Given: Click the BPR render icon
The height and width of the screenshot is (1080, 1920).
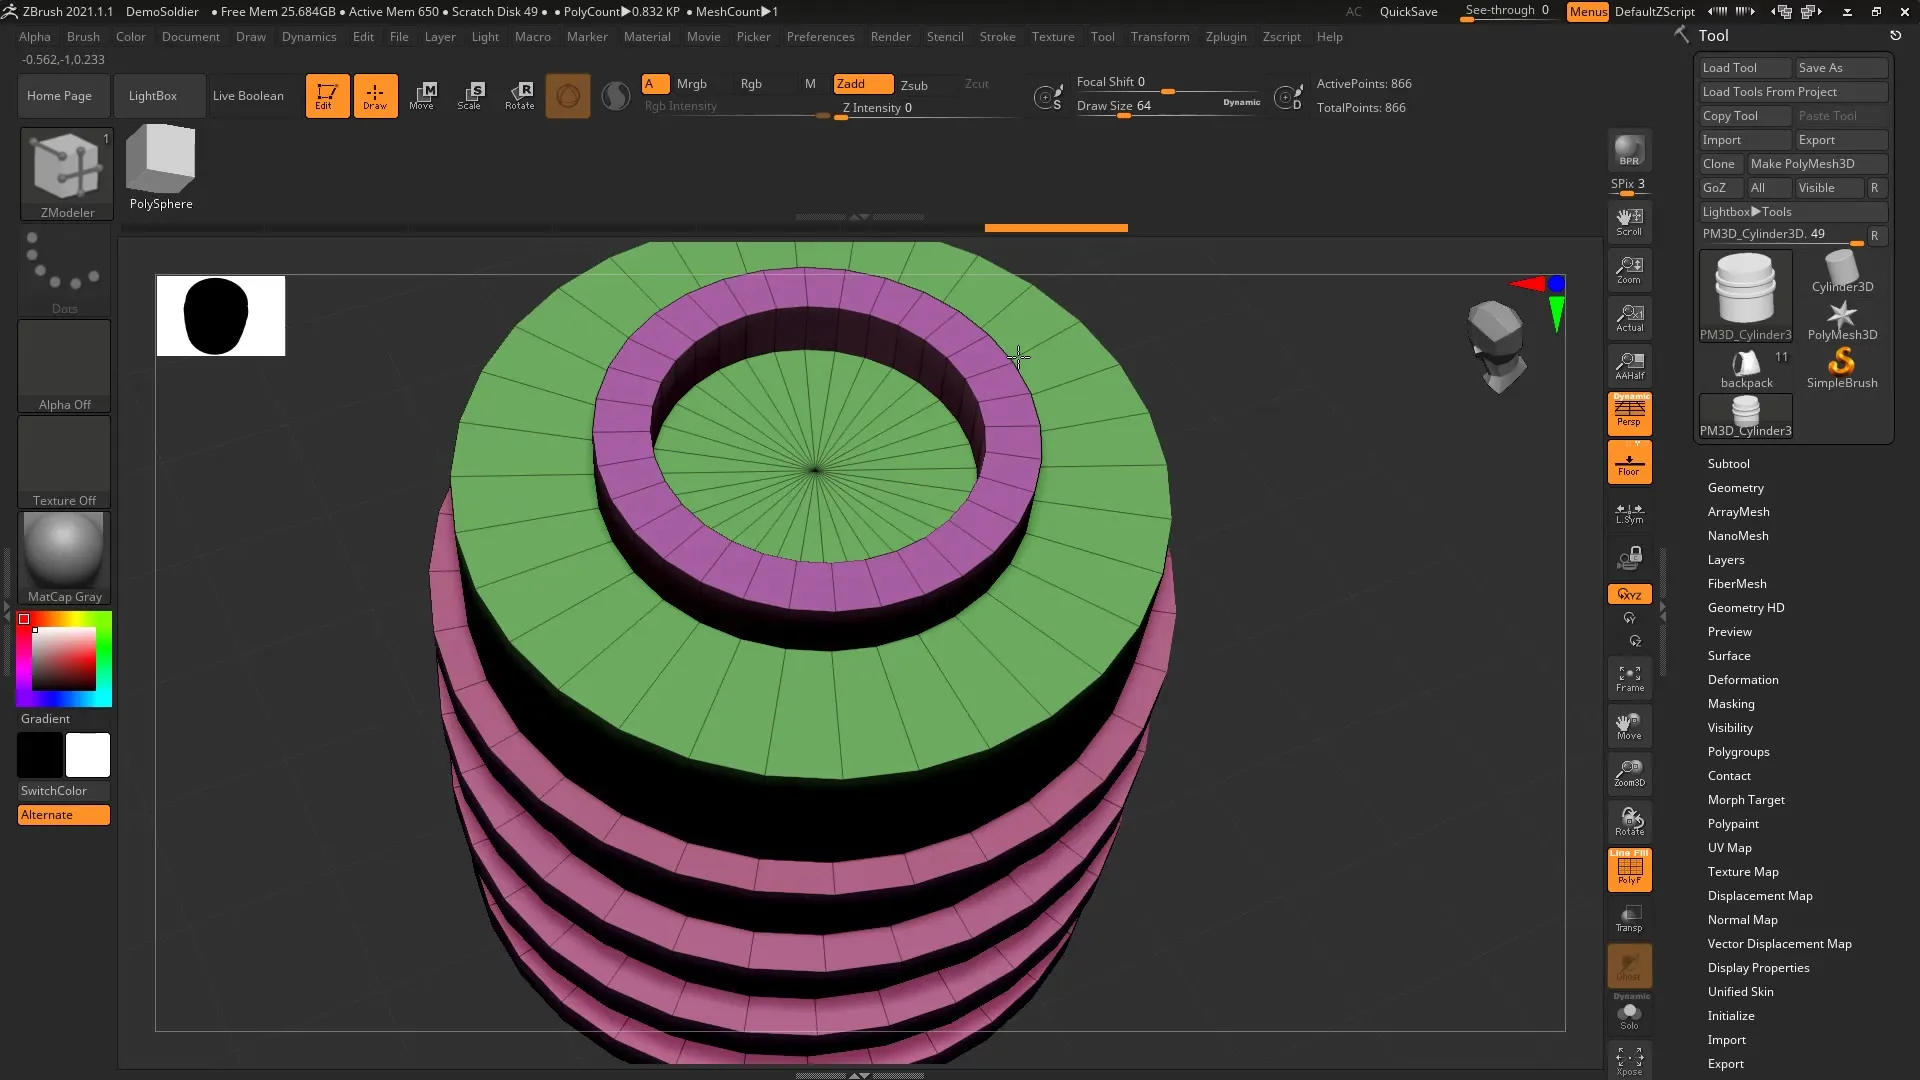Looking at the screenshot, I should [x=1629, y=151].
